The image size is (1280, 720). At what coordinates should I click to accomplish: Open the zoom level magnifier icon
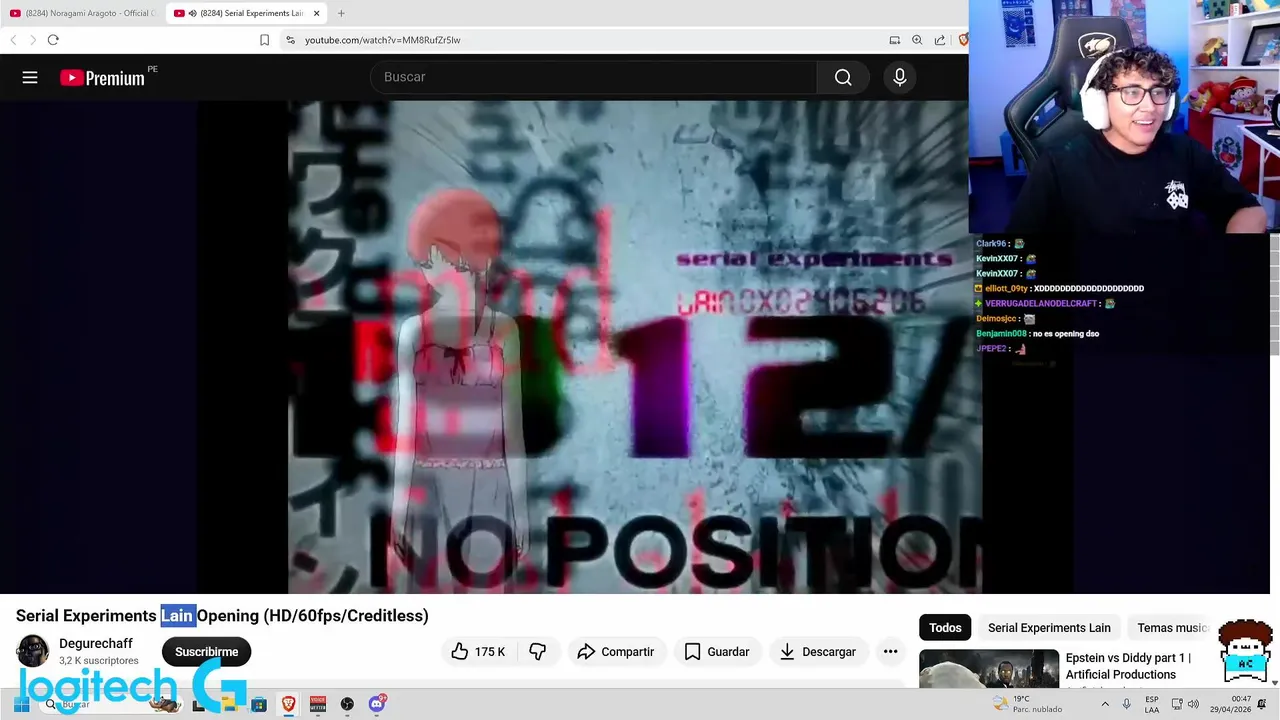tap(917, 40)
